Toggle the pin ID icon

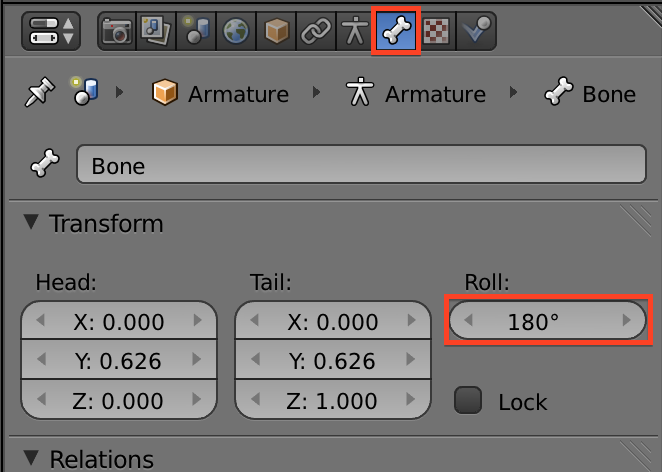click(x=38, y=93)
